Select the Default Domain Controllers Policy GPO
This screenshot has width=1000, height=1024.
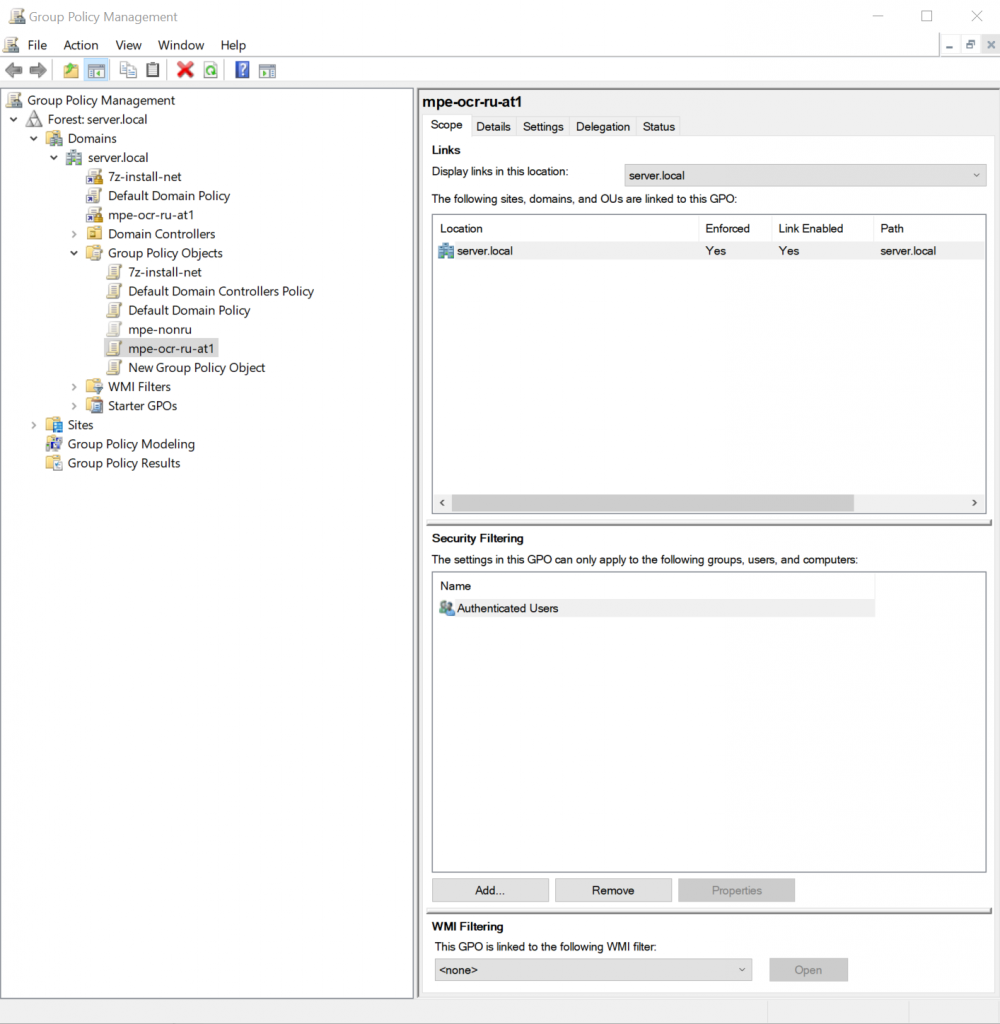(220, 290)
